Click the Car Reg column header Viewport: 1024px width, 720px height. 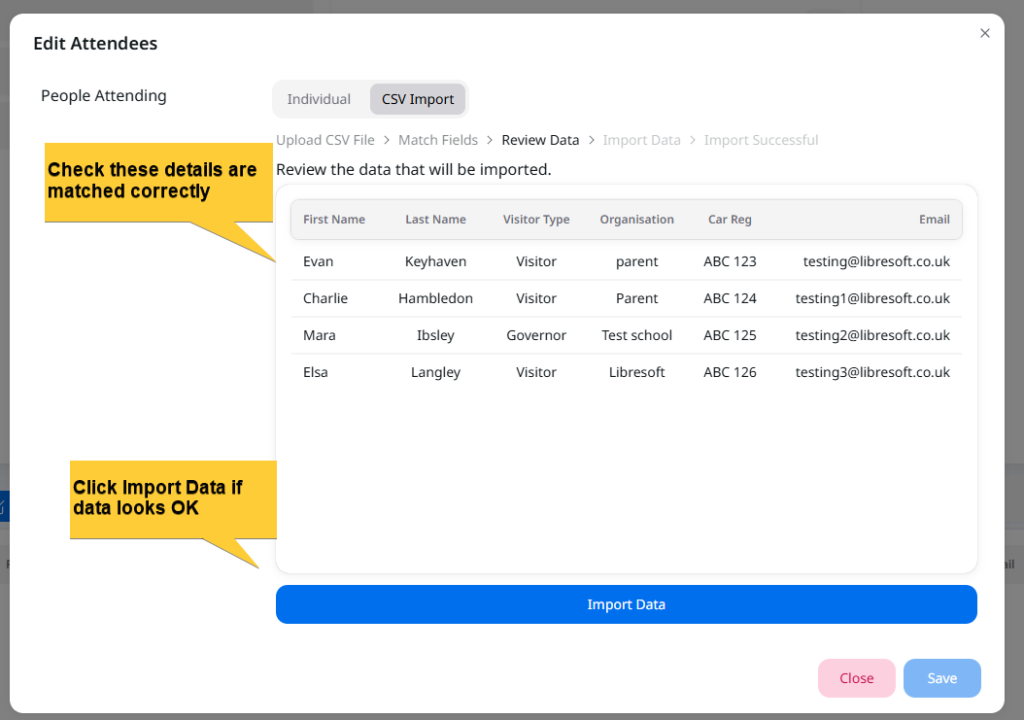pos(729,219)
